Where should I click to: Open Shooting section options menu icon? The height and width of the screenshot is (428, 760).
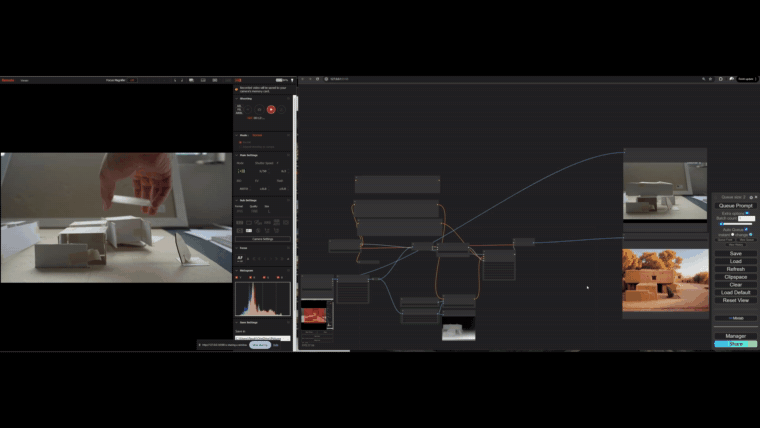288,98
